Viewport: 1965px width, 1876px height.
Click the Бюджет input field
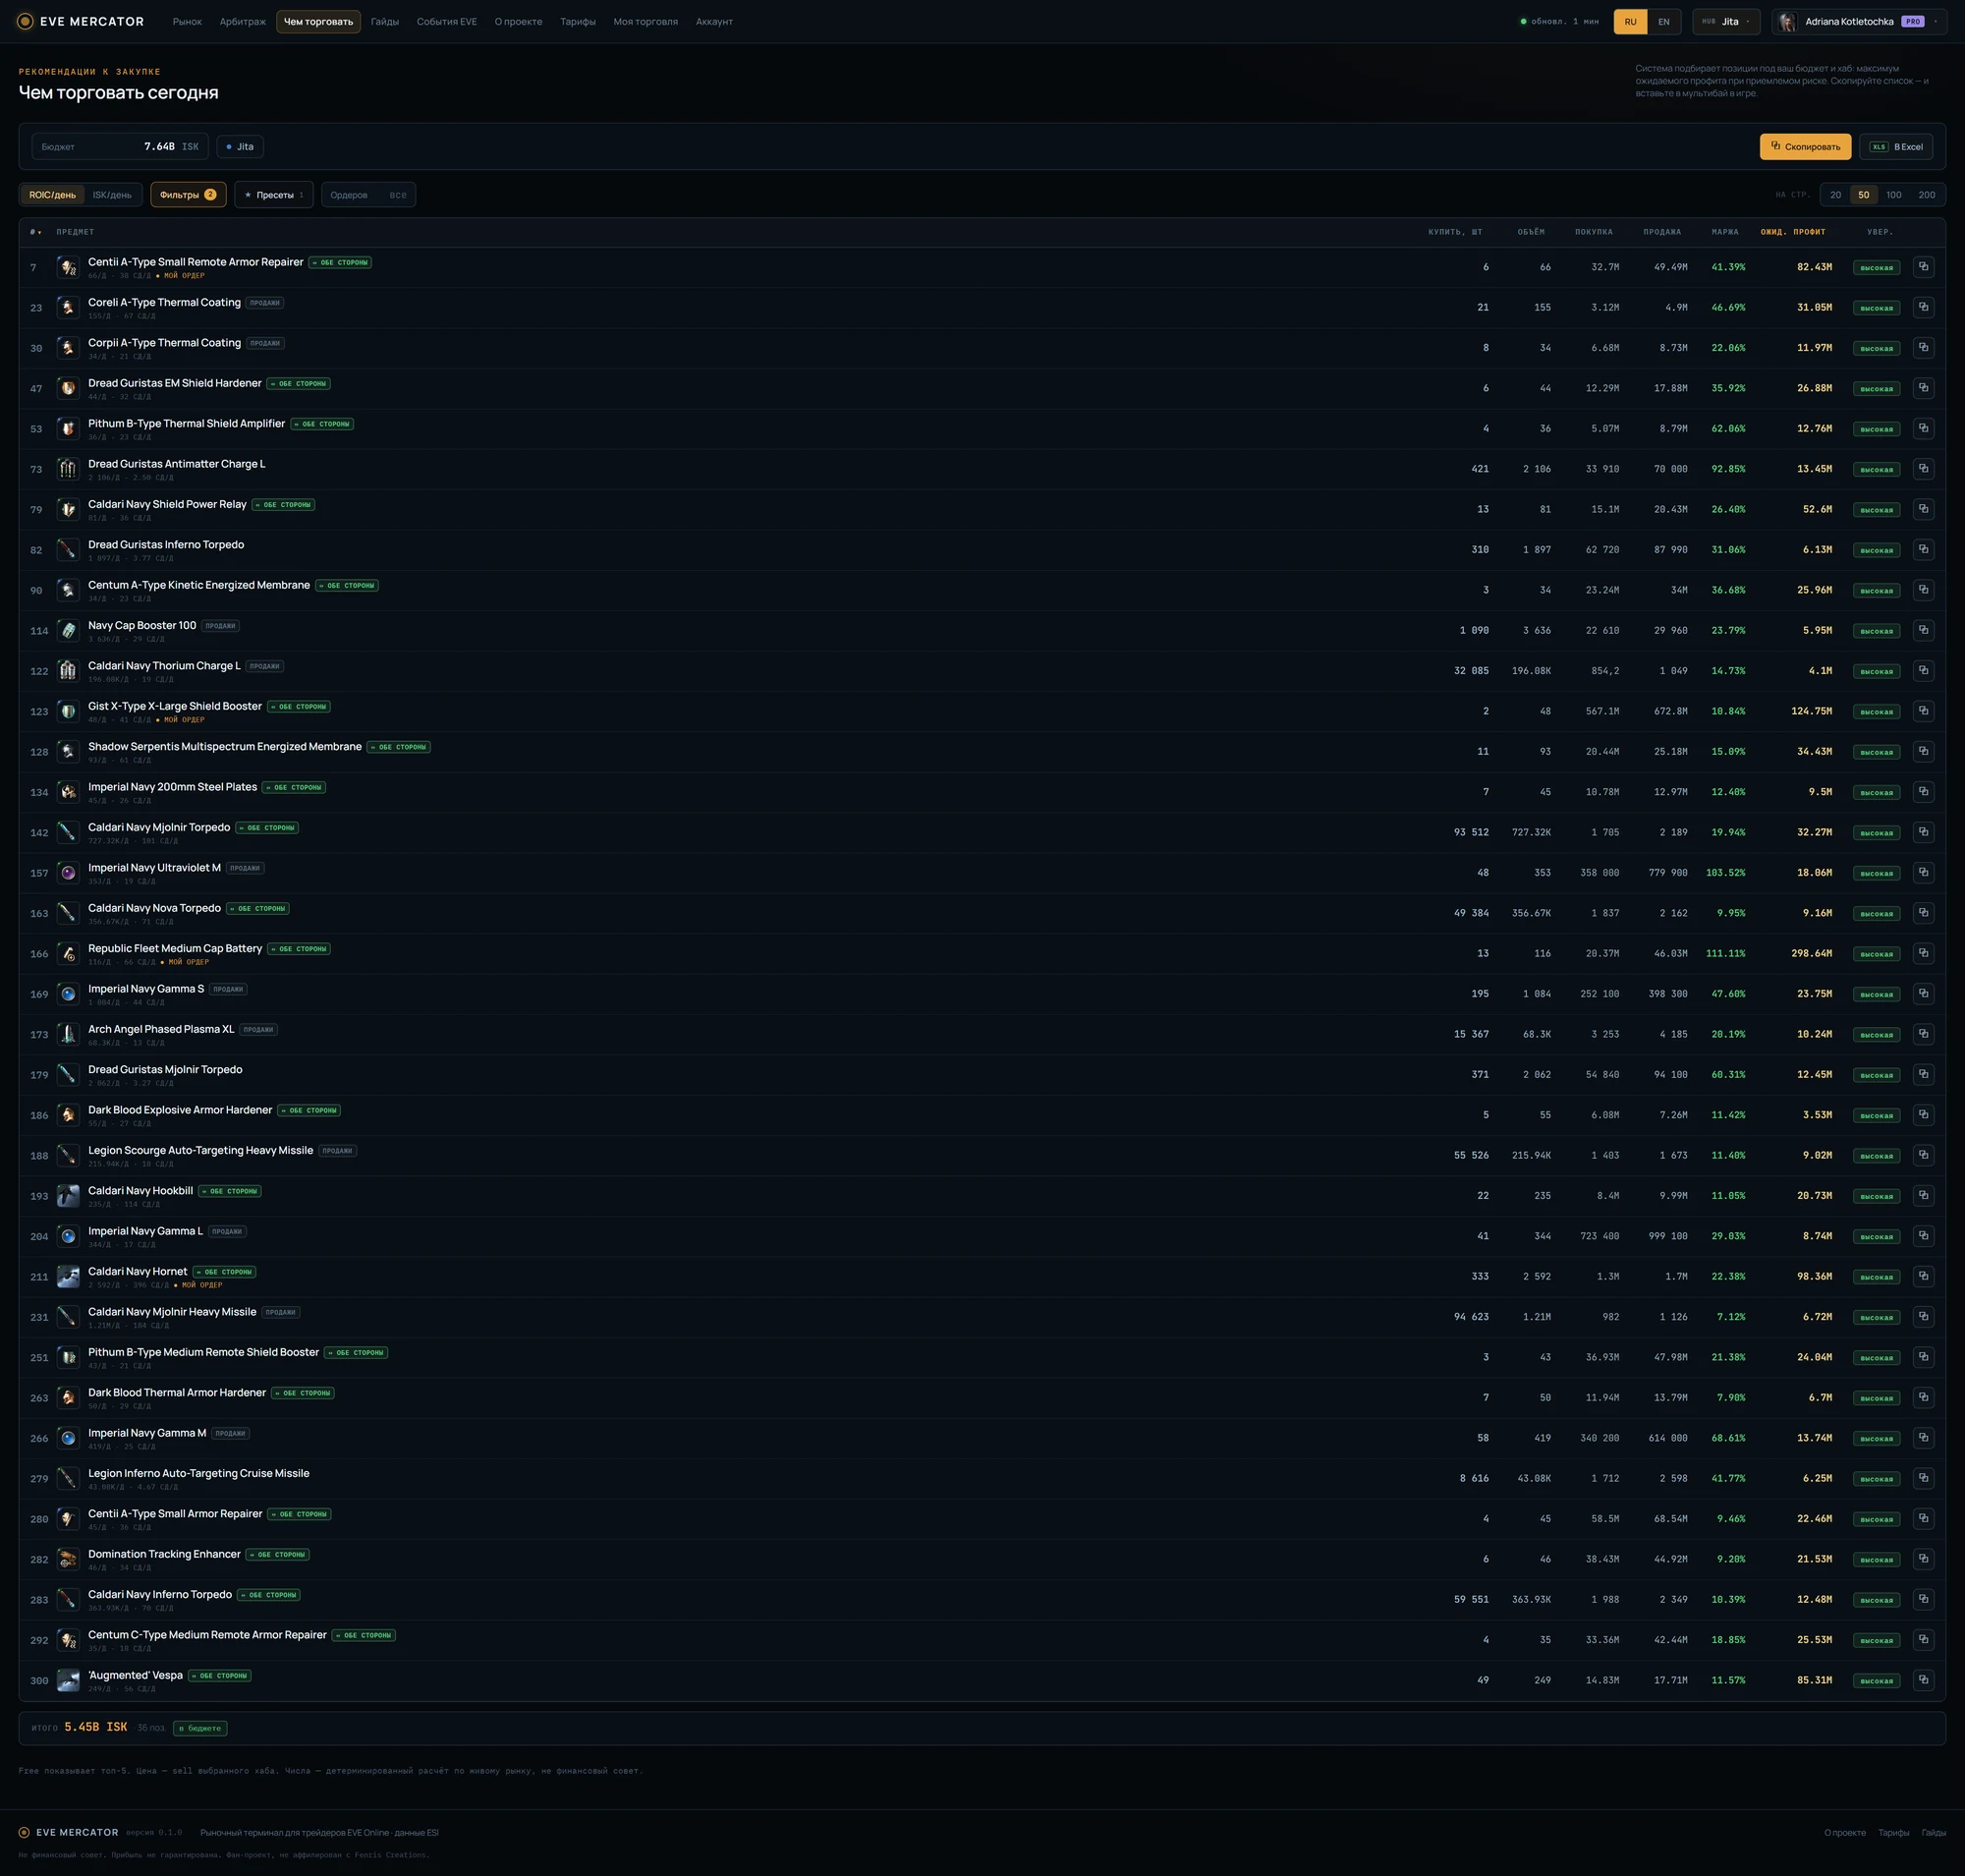coord(120,147)
